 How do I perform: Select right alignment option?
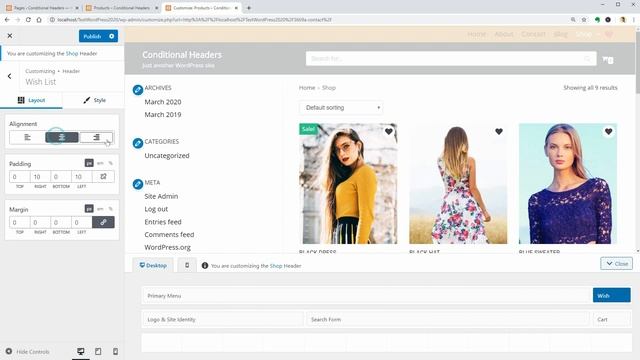(96, 137)
